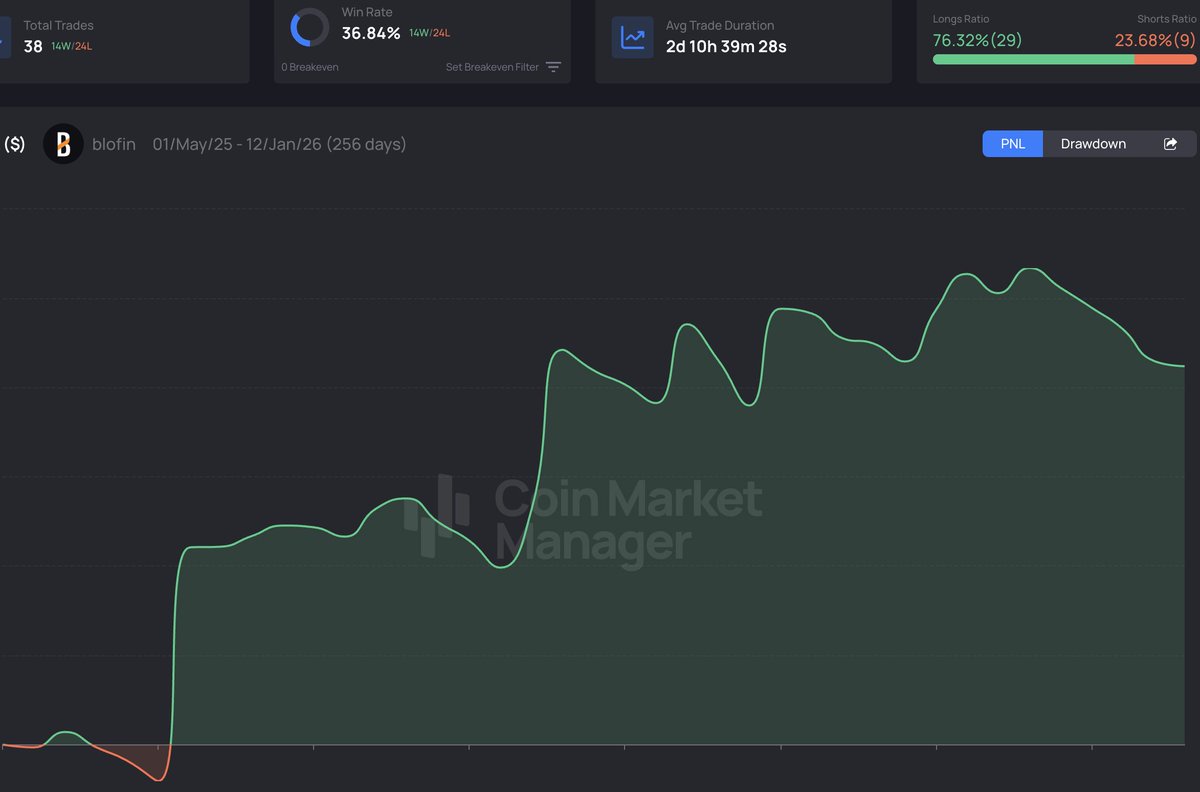Expand the Set Breakeven Filter options

pos(553,67)
